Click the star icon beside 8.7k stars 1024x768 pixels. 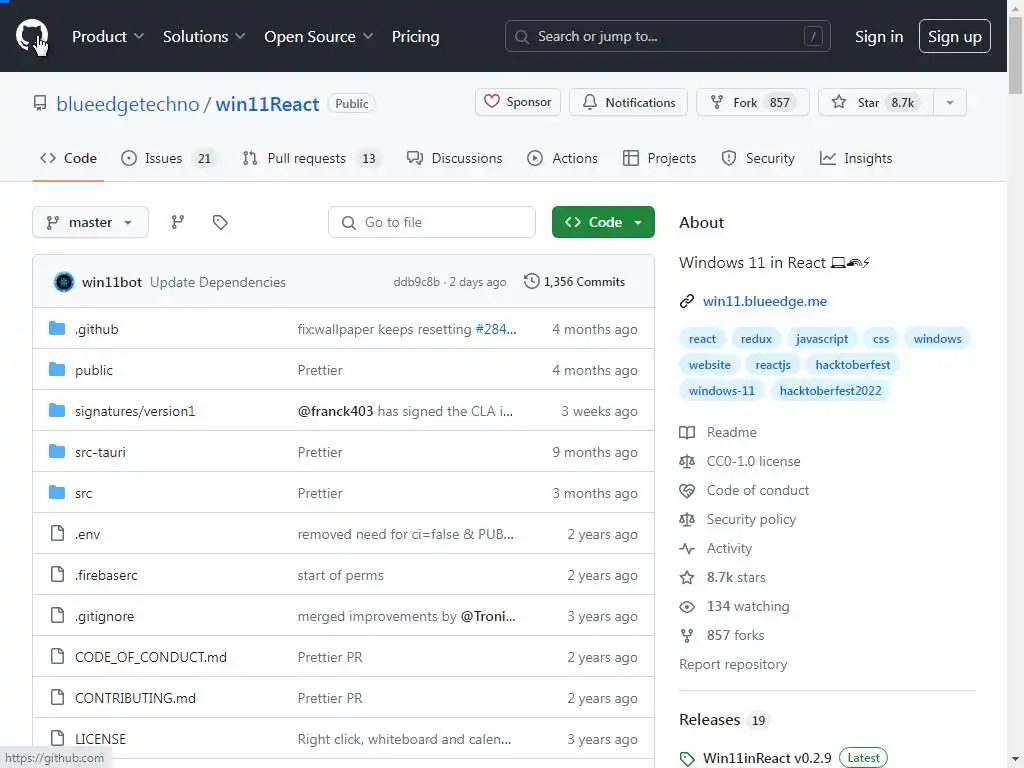(687, 577)
